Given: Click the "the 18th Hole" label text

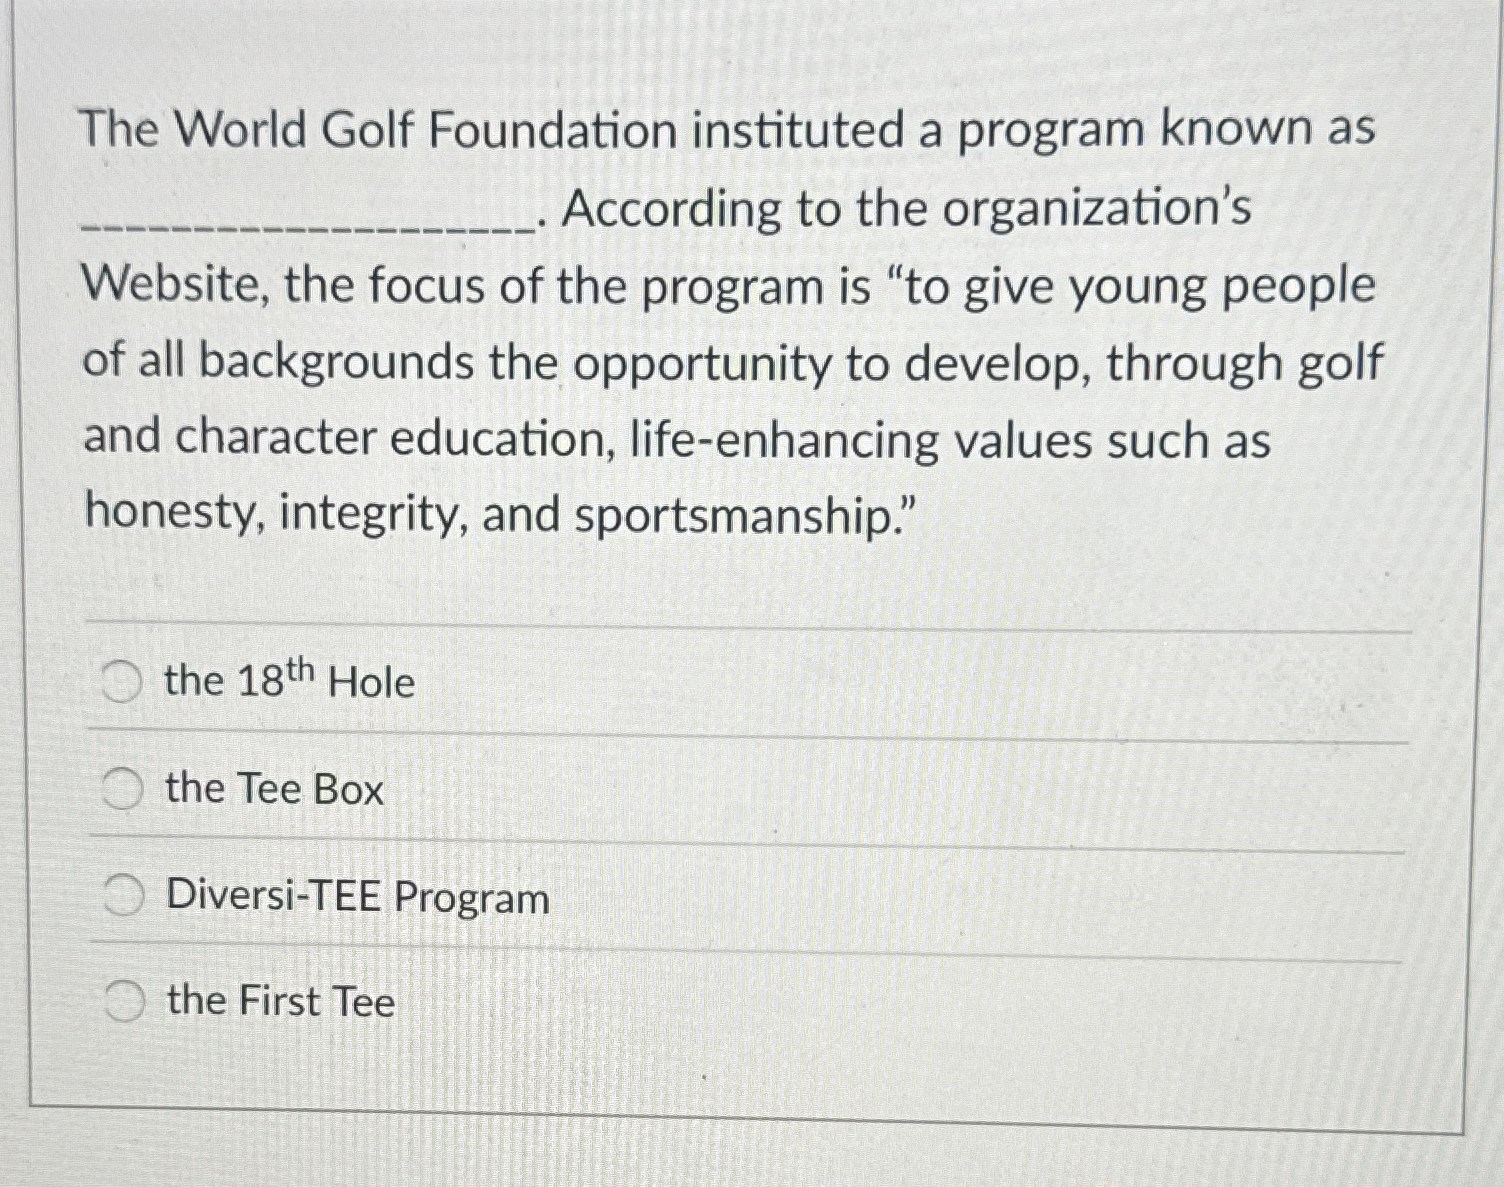Looking at the screenshot, I should (289, 681).
